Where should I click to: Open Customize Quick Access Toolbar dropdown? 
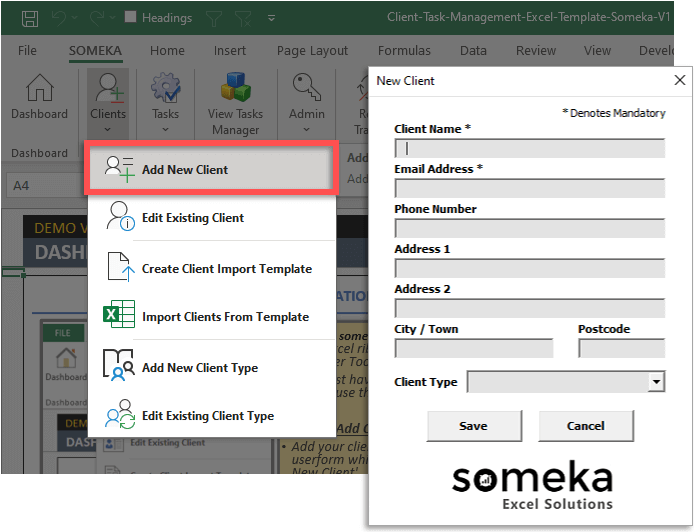(x=271, y=18)
